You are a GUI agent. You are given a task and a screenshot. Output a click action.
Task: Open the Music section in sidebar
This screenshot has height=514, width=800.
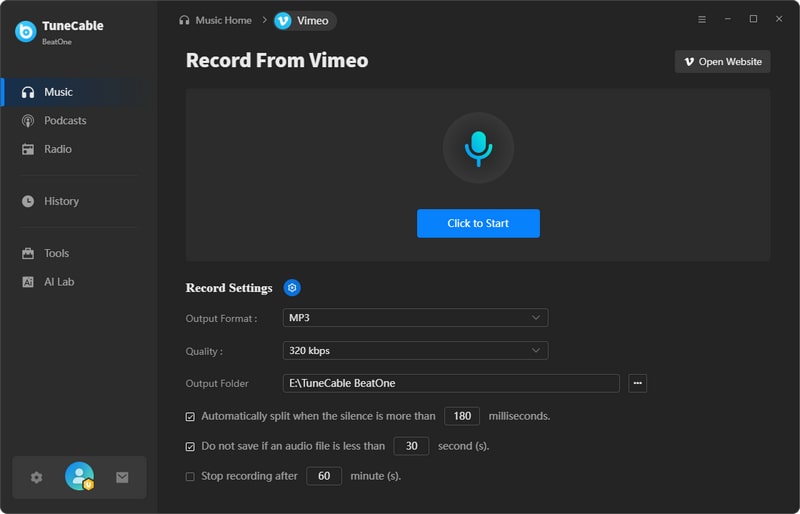point(71,92)
